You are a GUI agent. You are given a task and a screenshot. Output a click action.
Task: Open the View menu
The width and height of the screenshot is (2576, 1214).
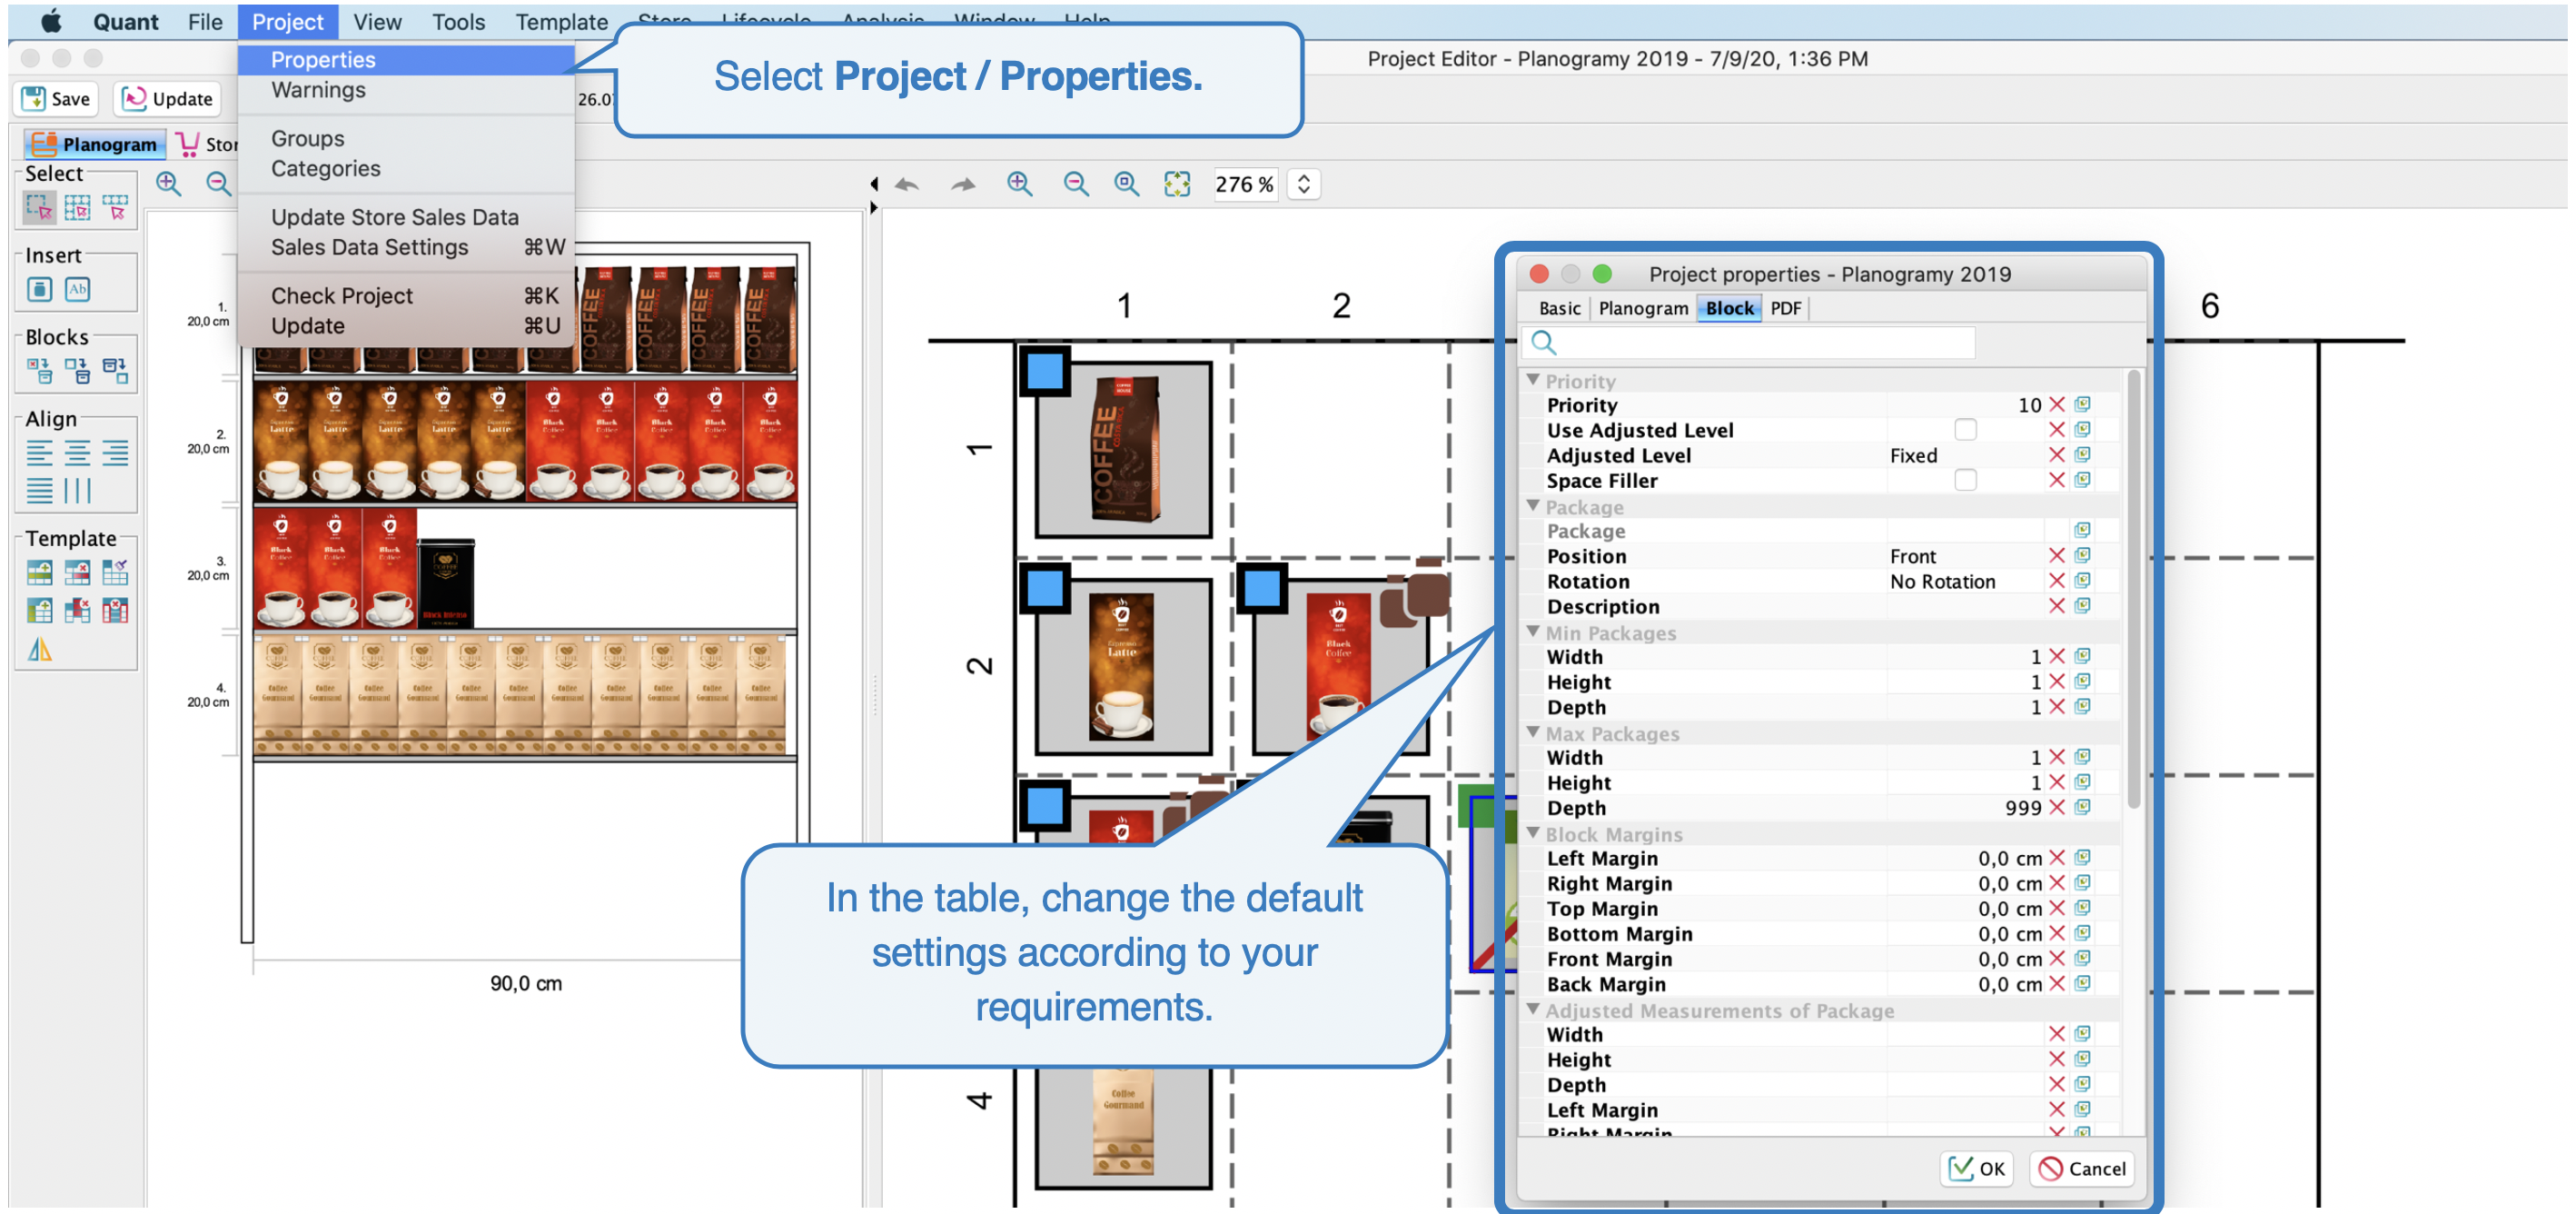(x=377, y=21)
